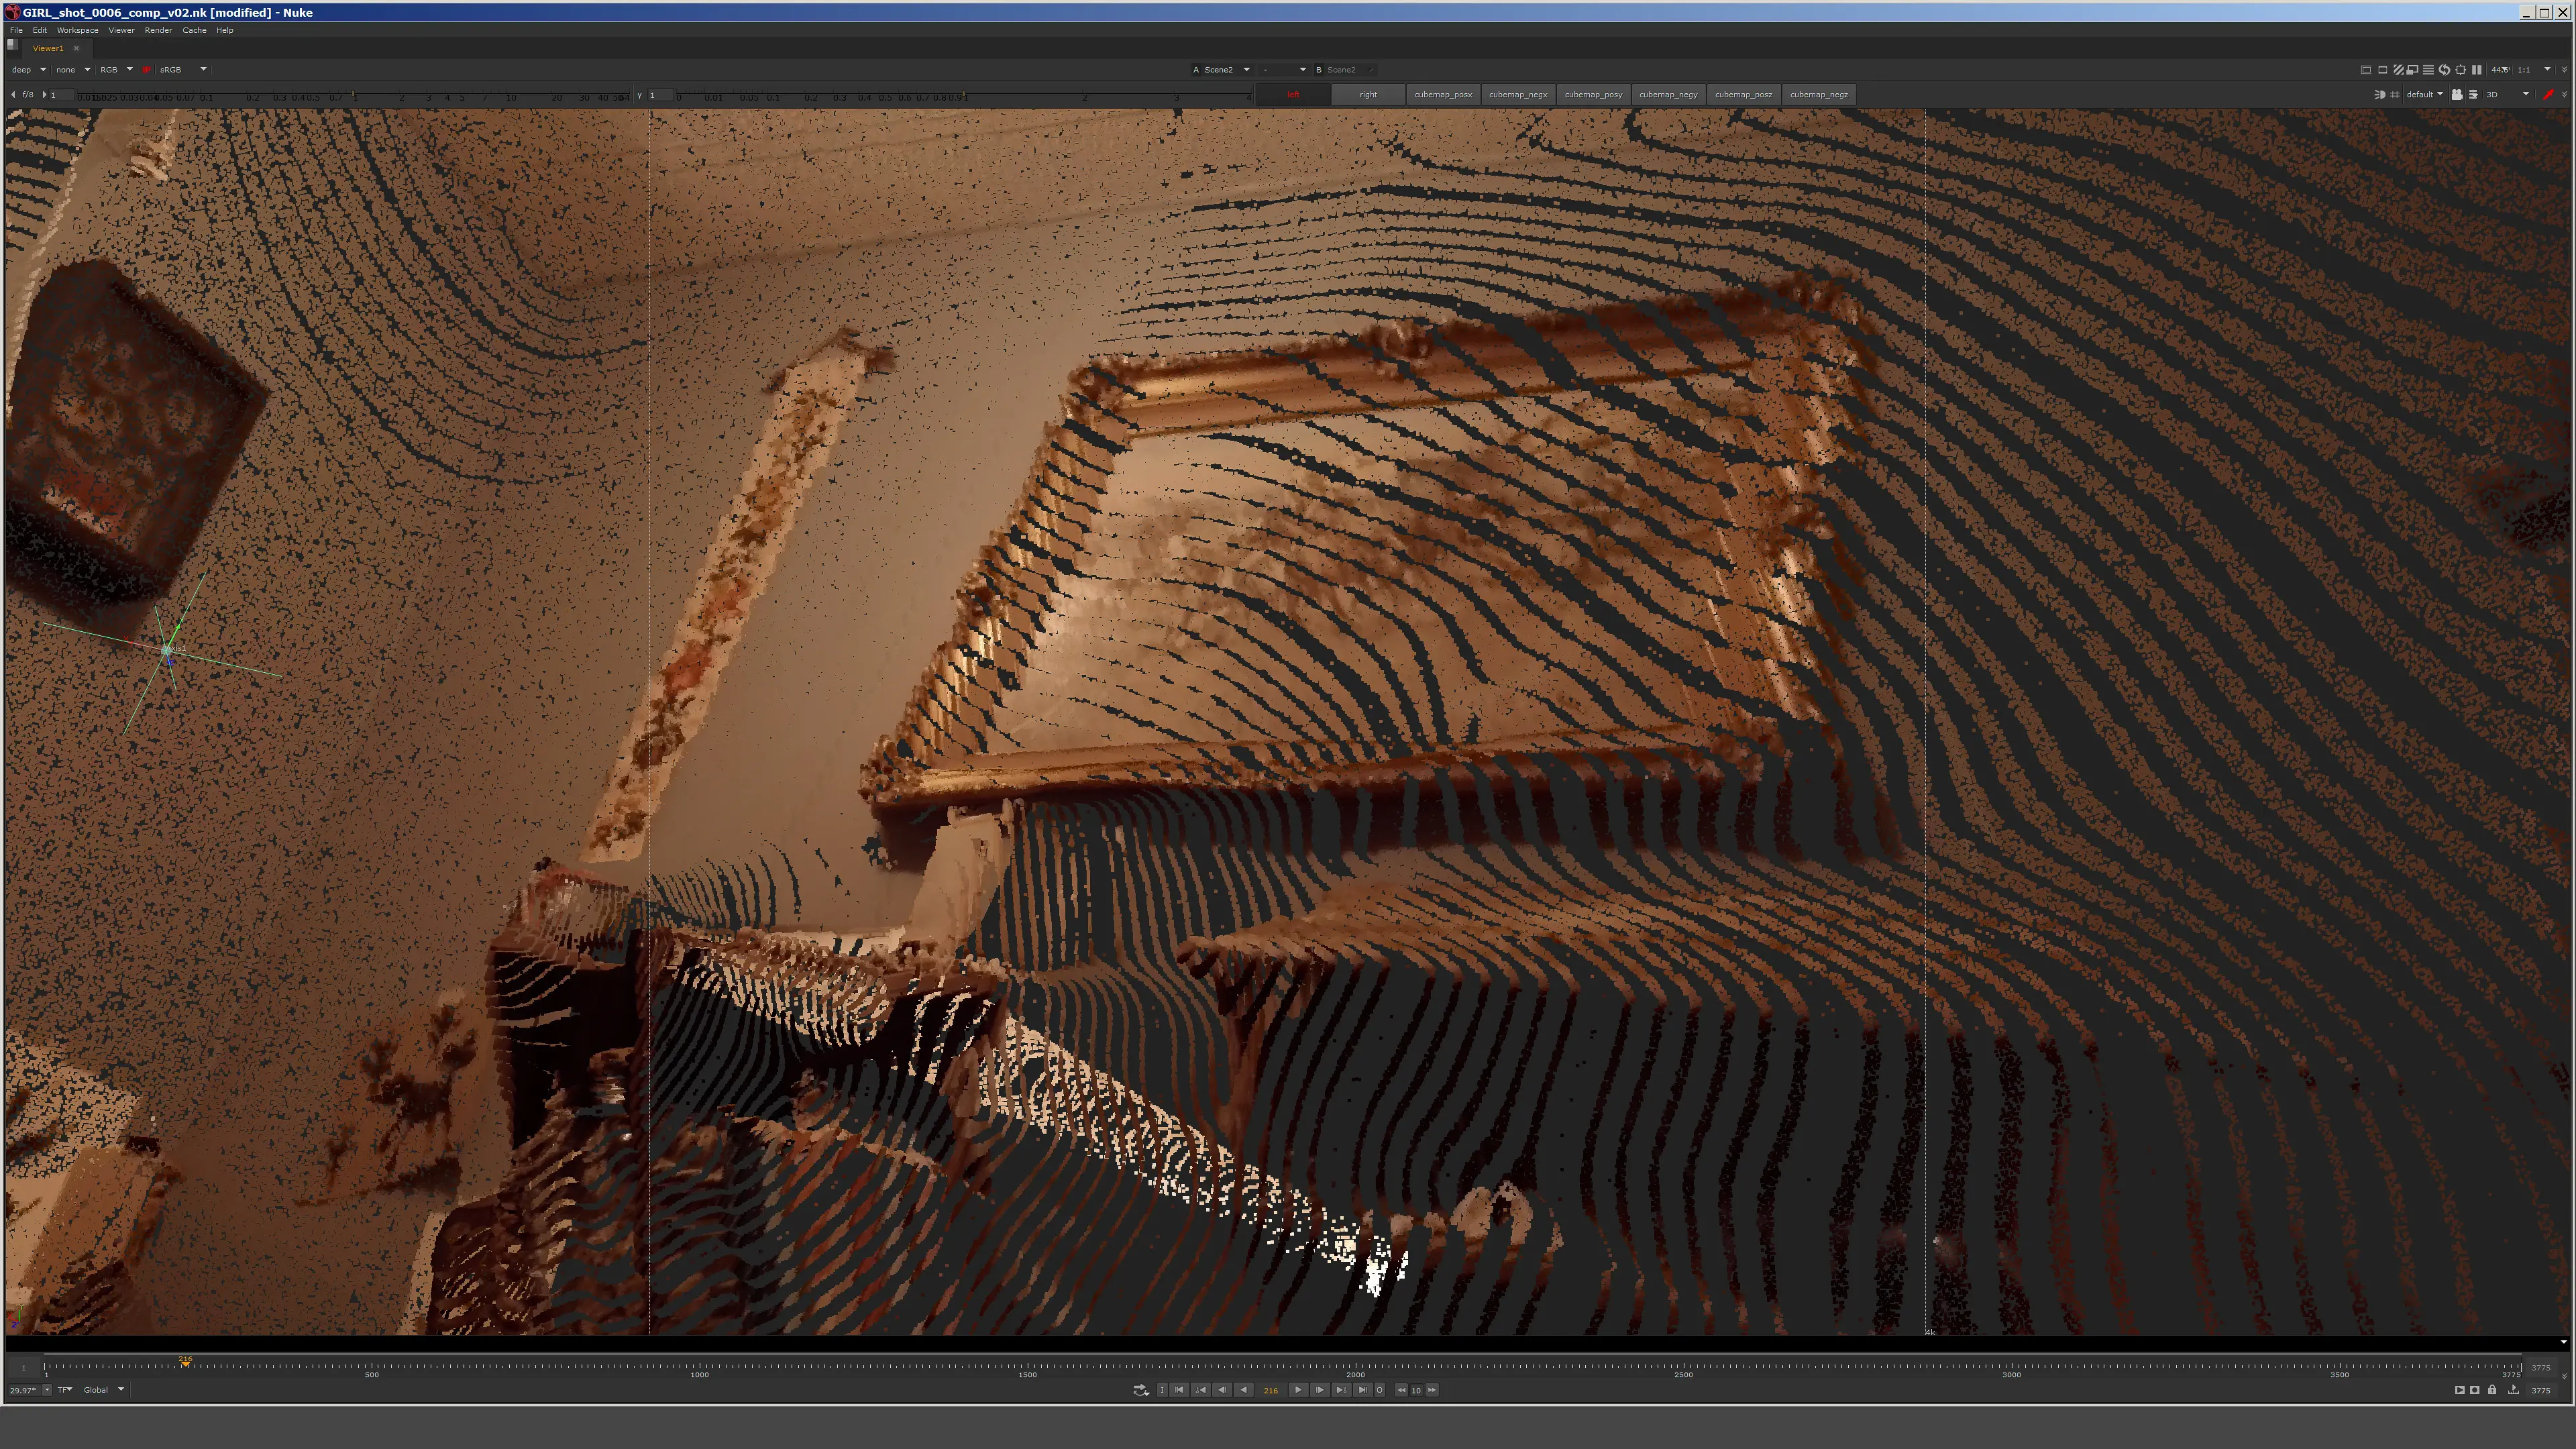Open the Edit menu

coord(39,30)
